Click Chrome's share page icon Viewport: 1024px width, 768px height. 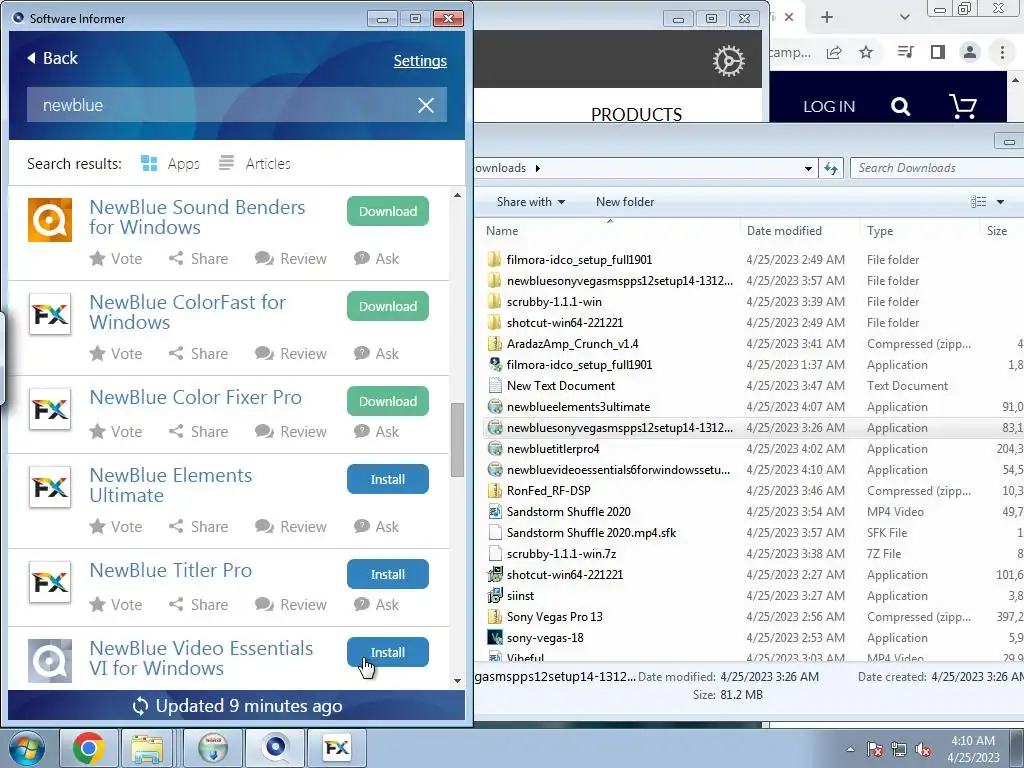(834, 52)
